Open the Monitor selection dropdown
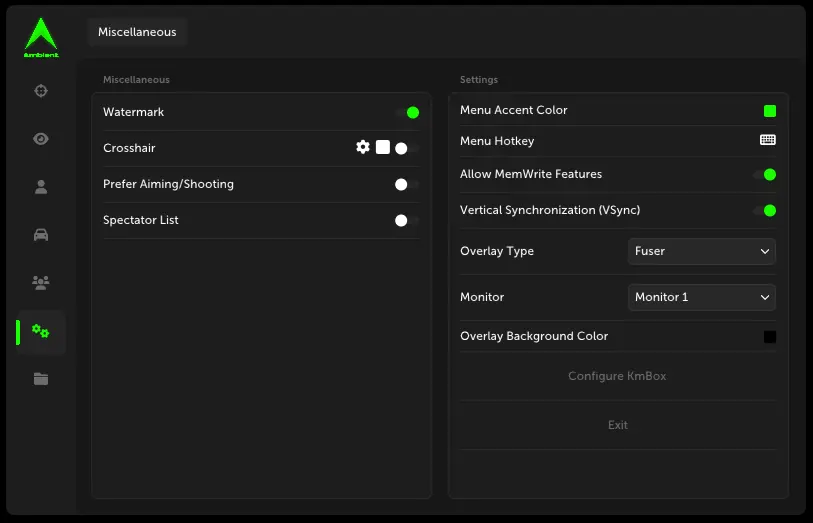The image size is (813, 523). [x=702, y=297]
